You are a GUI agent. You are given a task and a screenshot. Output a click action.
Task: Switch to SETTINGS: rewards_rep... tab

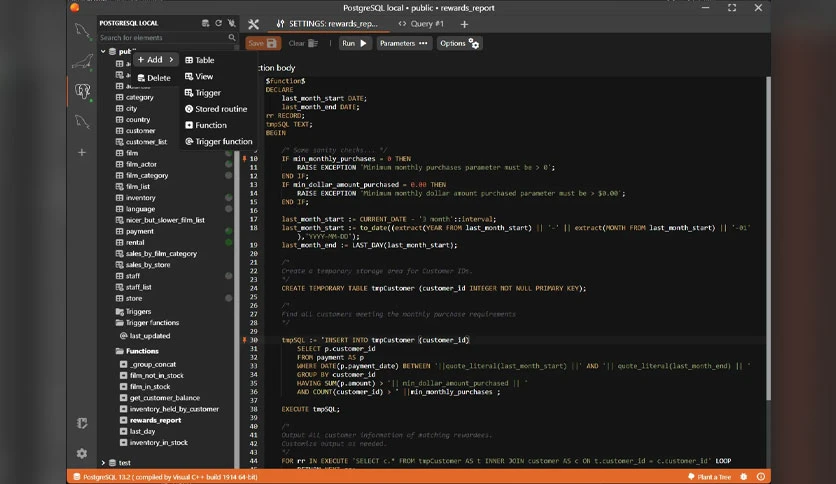pos(327,24)
